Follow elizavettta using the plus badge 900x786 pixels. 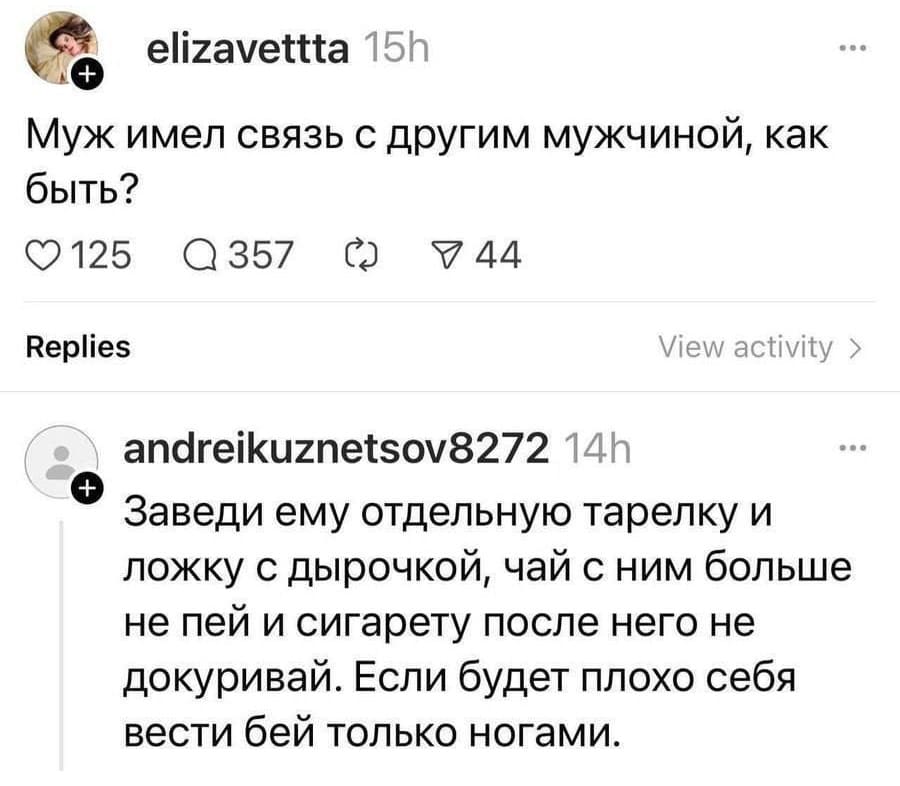click(87, 72)
